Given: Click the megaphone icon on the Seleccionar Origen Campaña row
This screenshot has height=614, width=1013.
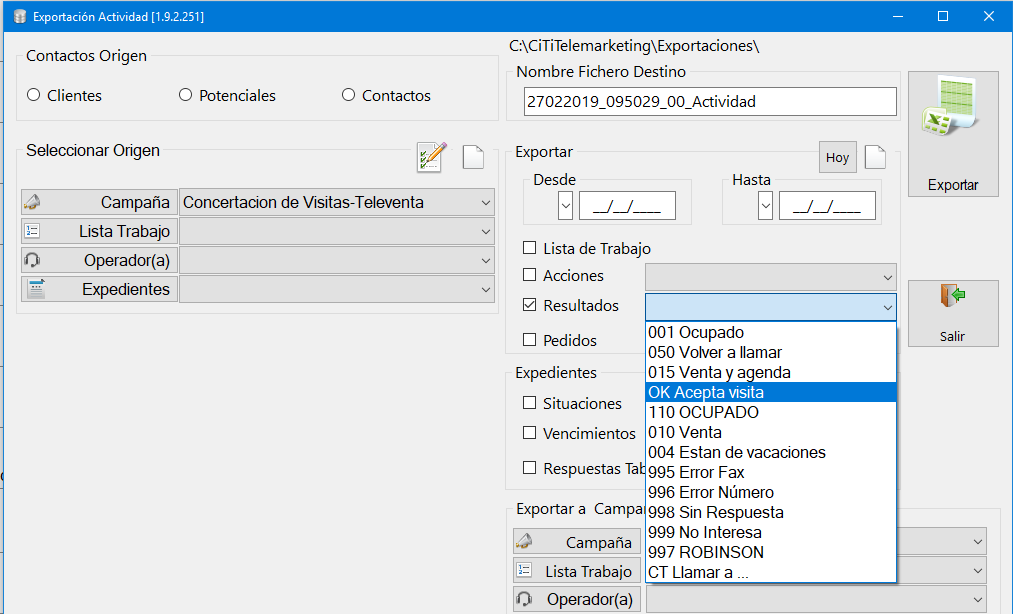Looking at the screenshot, I should [x=32, y=202].
